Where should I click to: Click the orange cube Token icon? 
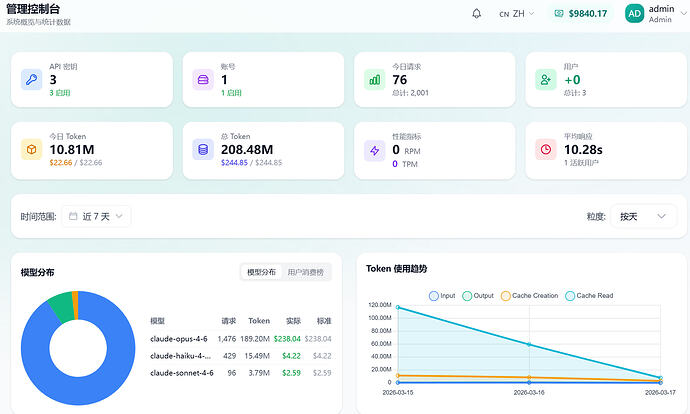point(32,150)
